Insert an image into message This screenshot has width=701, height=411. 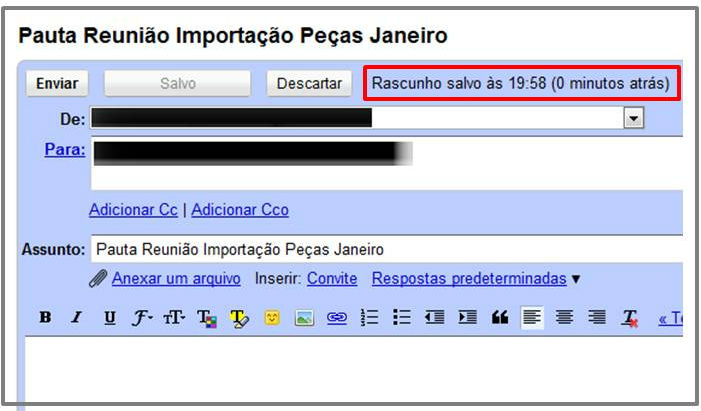coord(304,318)
